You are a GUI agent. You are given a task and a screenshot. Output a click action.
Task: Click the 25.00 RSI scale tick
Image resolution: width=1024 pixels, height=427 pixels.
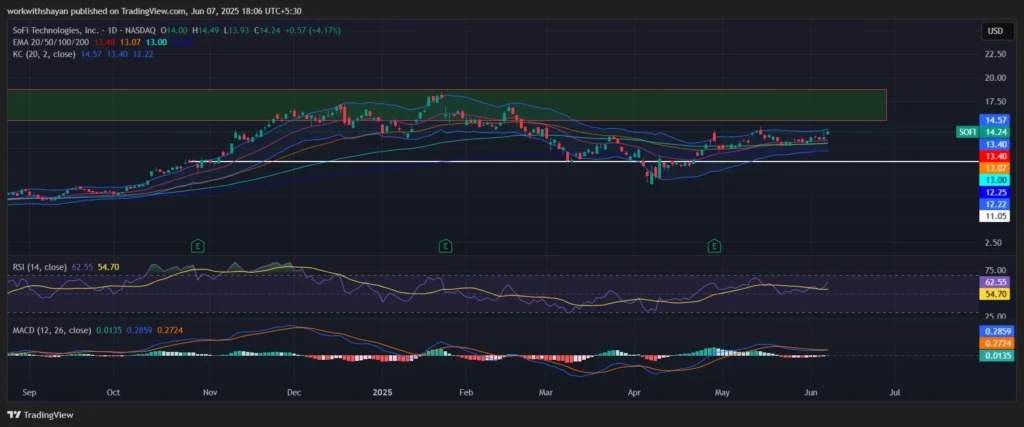[995, 316]
